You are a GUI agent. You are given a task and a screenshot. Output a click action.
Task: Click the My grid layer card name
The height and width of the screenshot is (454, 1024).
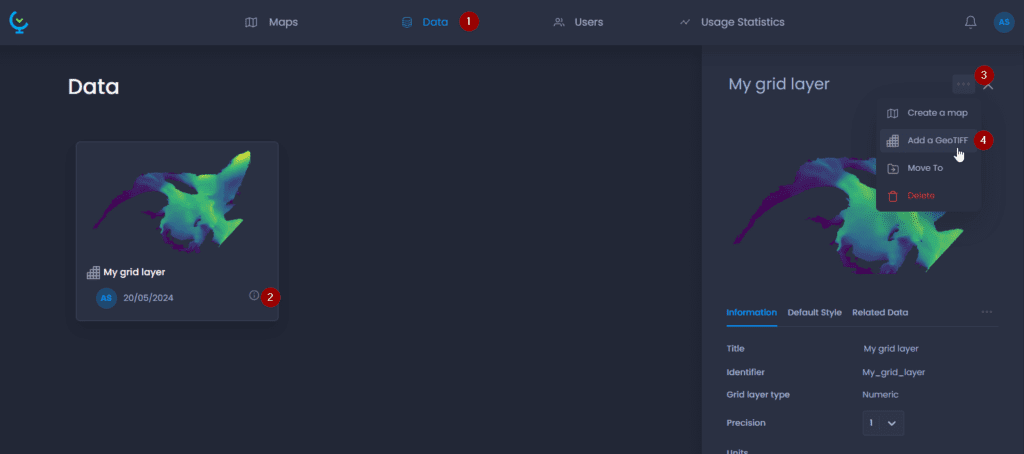point(134,272)
